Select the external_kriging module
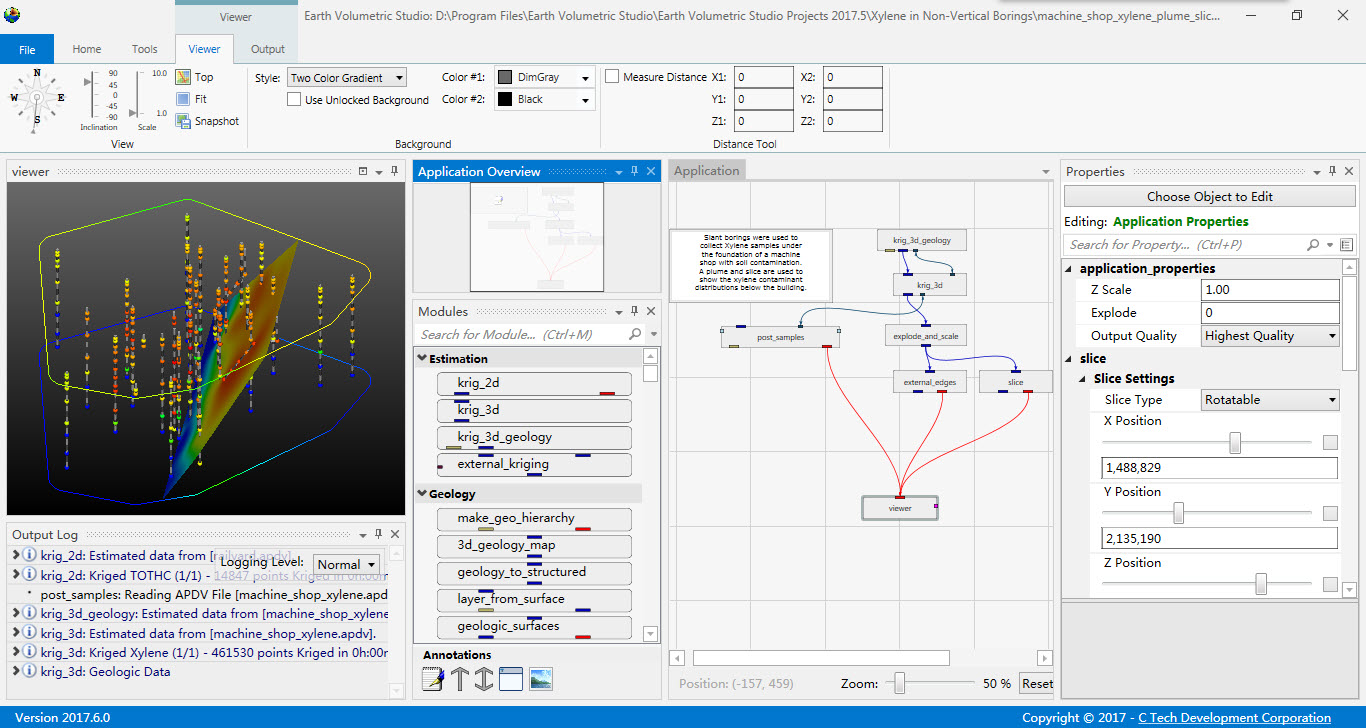1366x728 pixels. pos(534,465)
